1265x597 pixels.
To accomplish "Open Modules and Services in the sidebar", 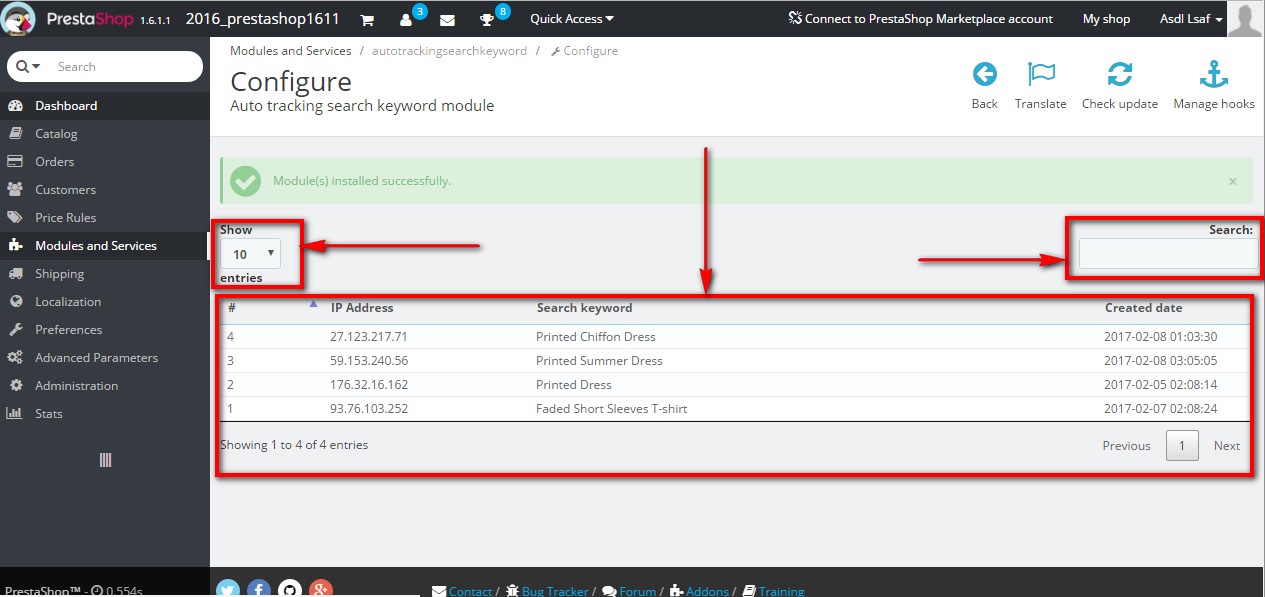I will tap(105, 246).
